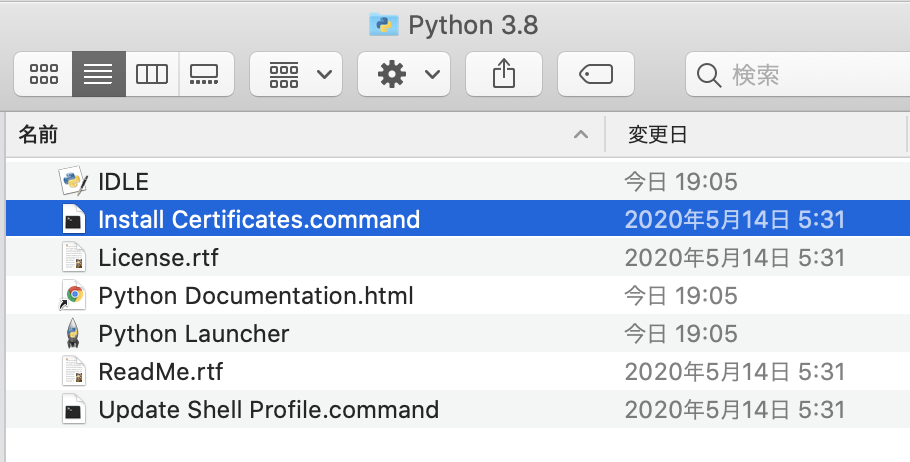The height and width of the screenshot is (462, 910).
Task: Click the IDLE app icon
Action: pyautogui.click(x=74, y=181)
